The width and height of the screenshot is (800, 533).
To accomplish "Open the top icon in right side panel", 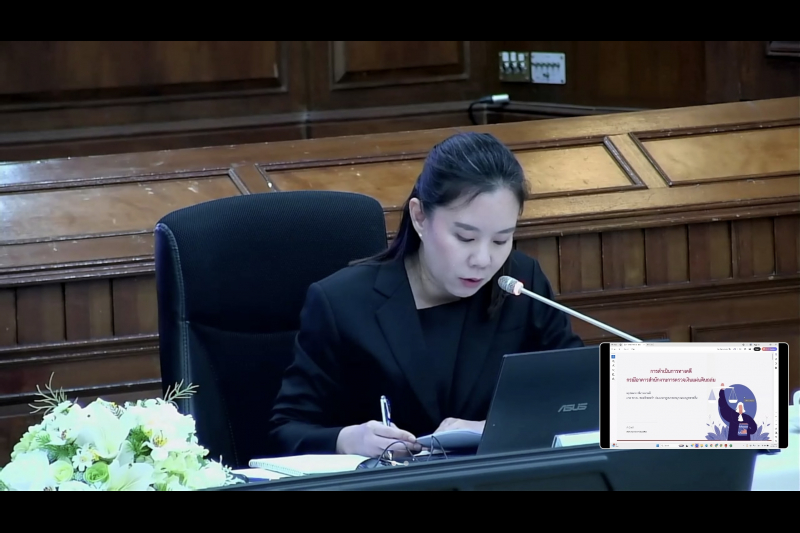I will (x=776, y=355).
